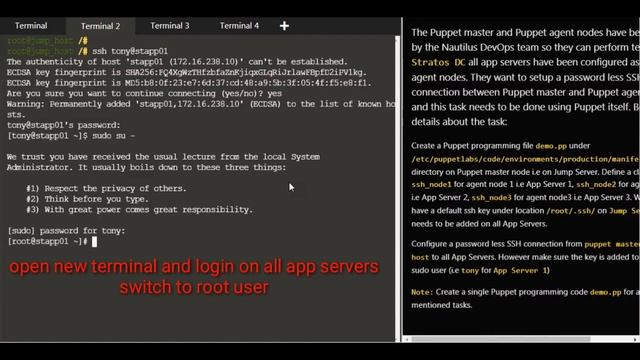640x360 pixels.
Task: Click 'tony@stapp01's password:' line
Action: click(x=64, y=125)
